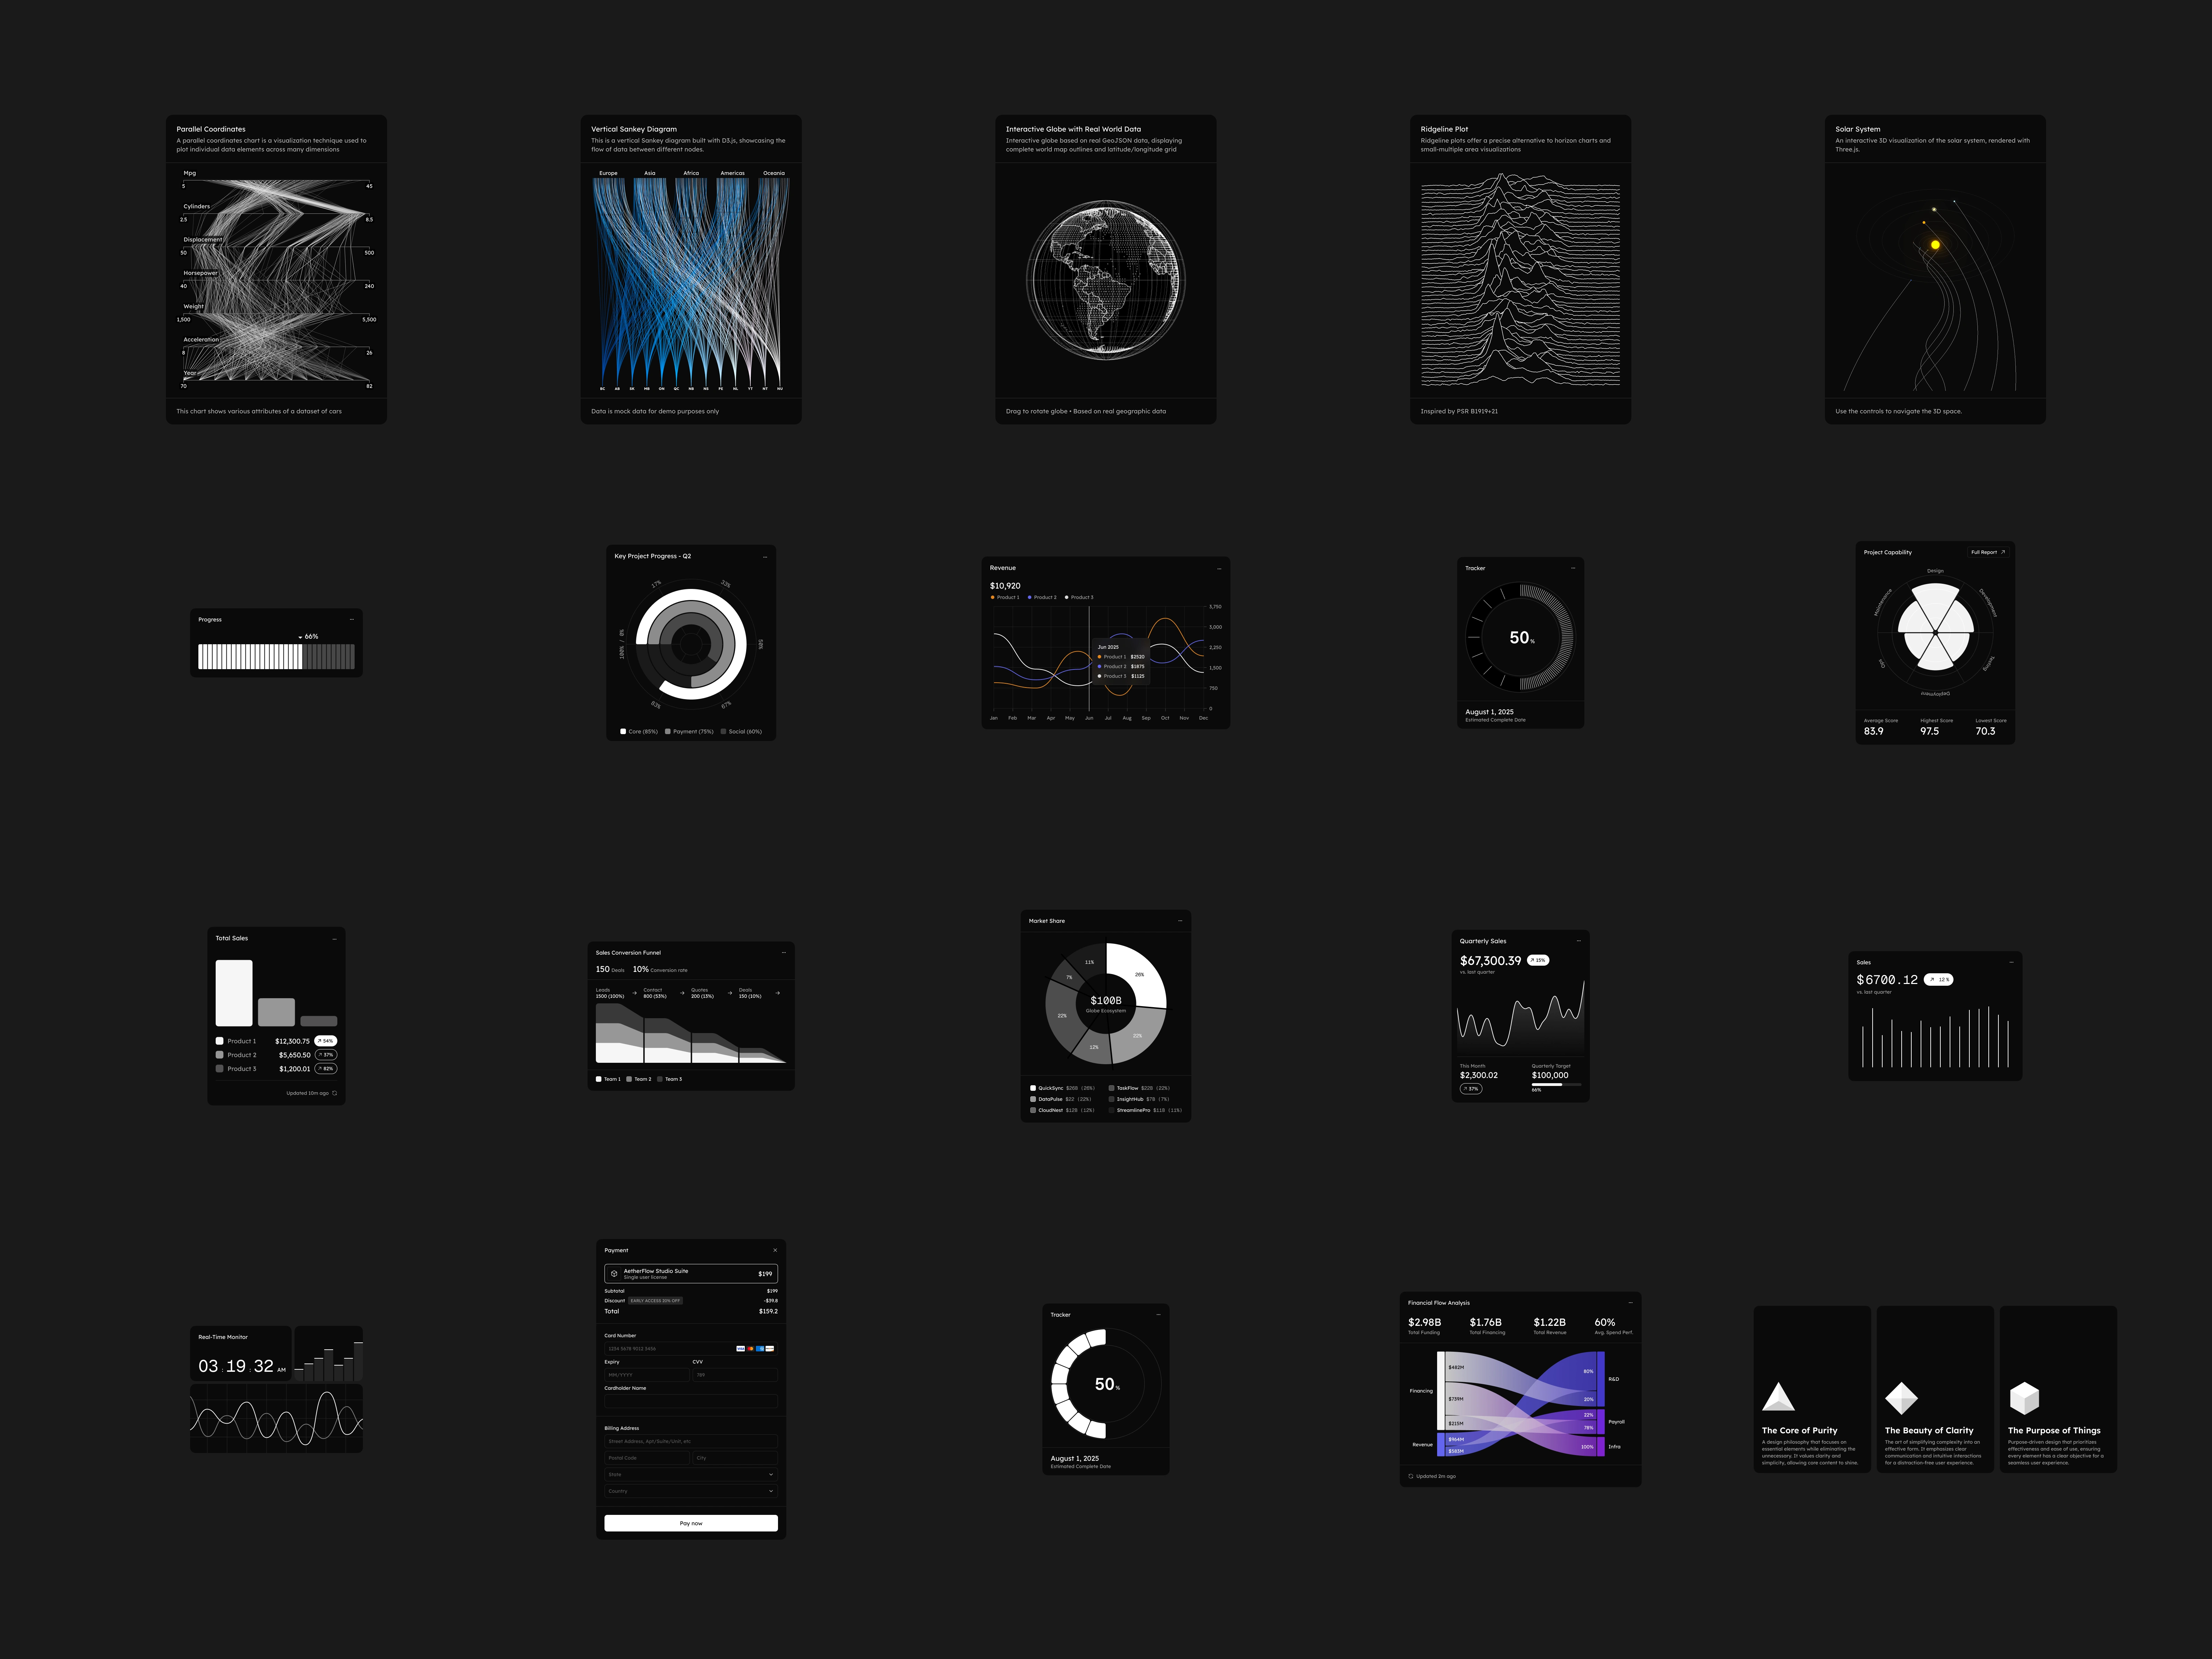Click the 37% badge beside Product 2
2212x1659 pixels.
[326, 1055]
